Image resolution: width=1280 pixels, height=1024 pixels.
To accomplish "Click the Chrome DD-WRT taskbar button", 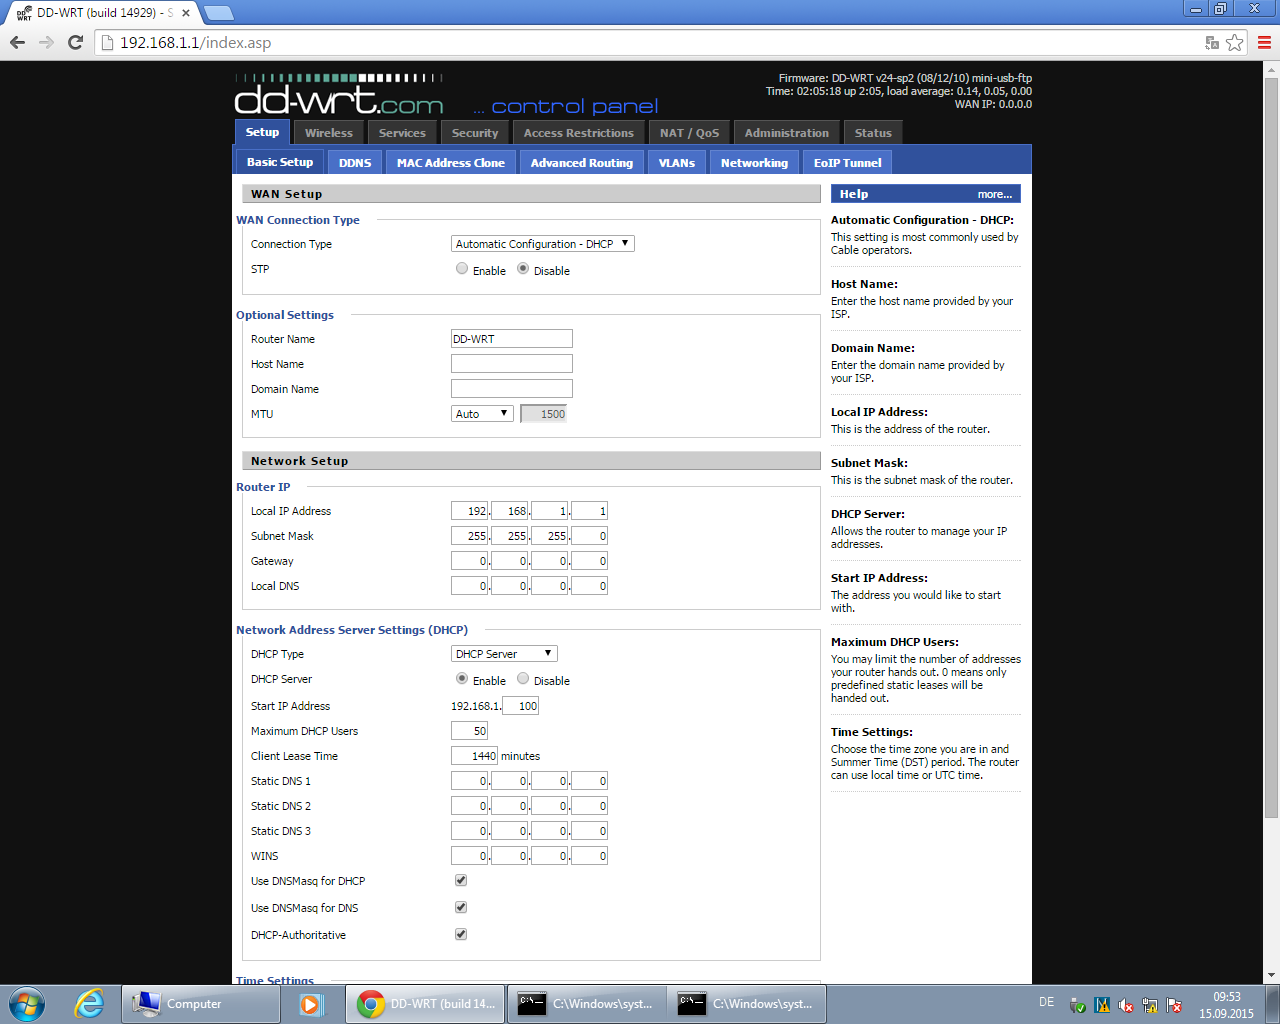I will [426, 1004].
